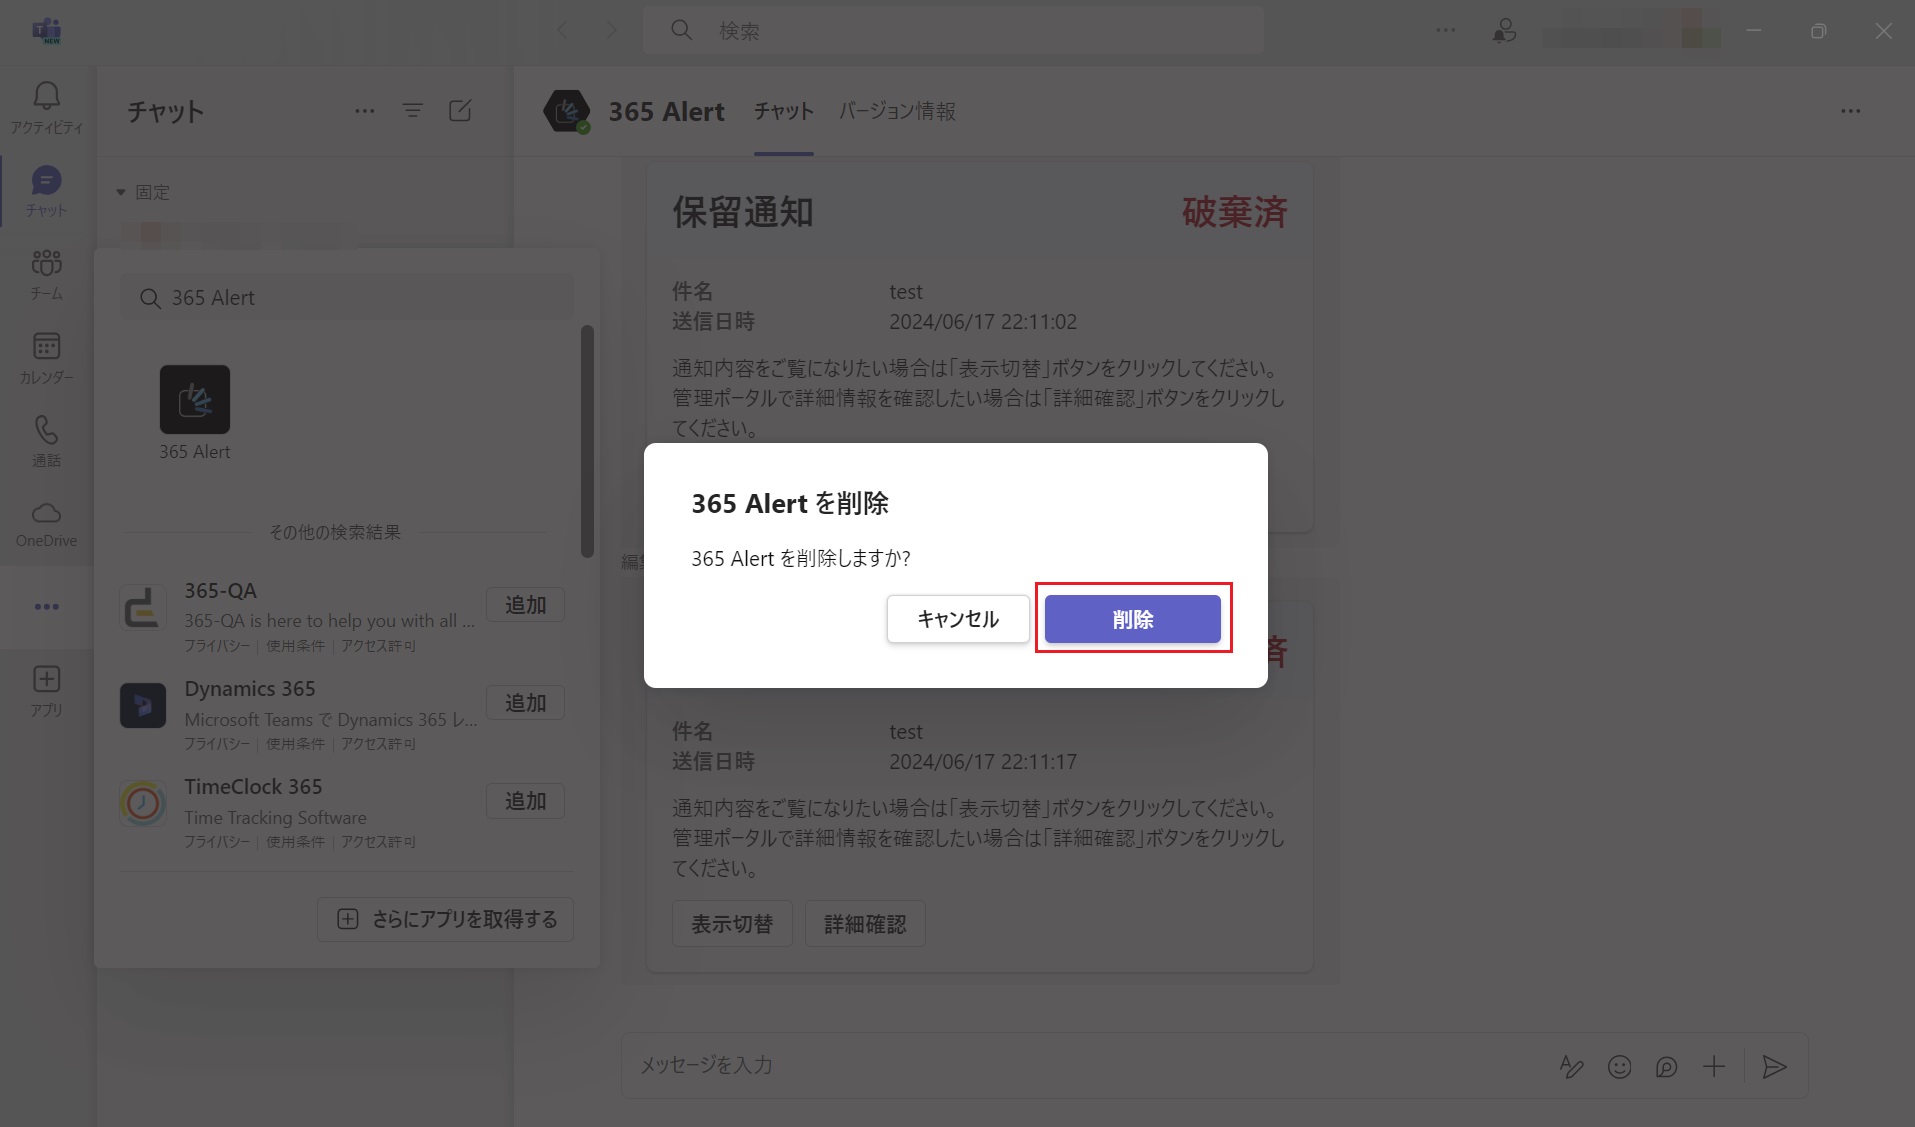1915x1127 pixels.
Task: Open the Activity bell icon
Action: (46, 96)
